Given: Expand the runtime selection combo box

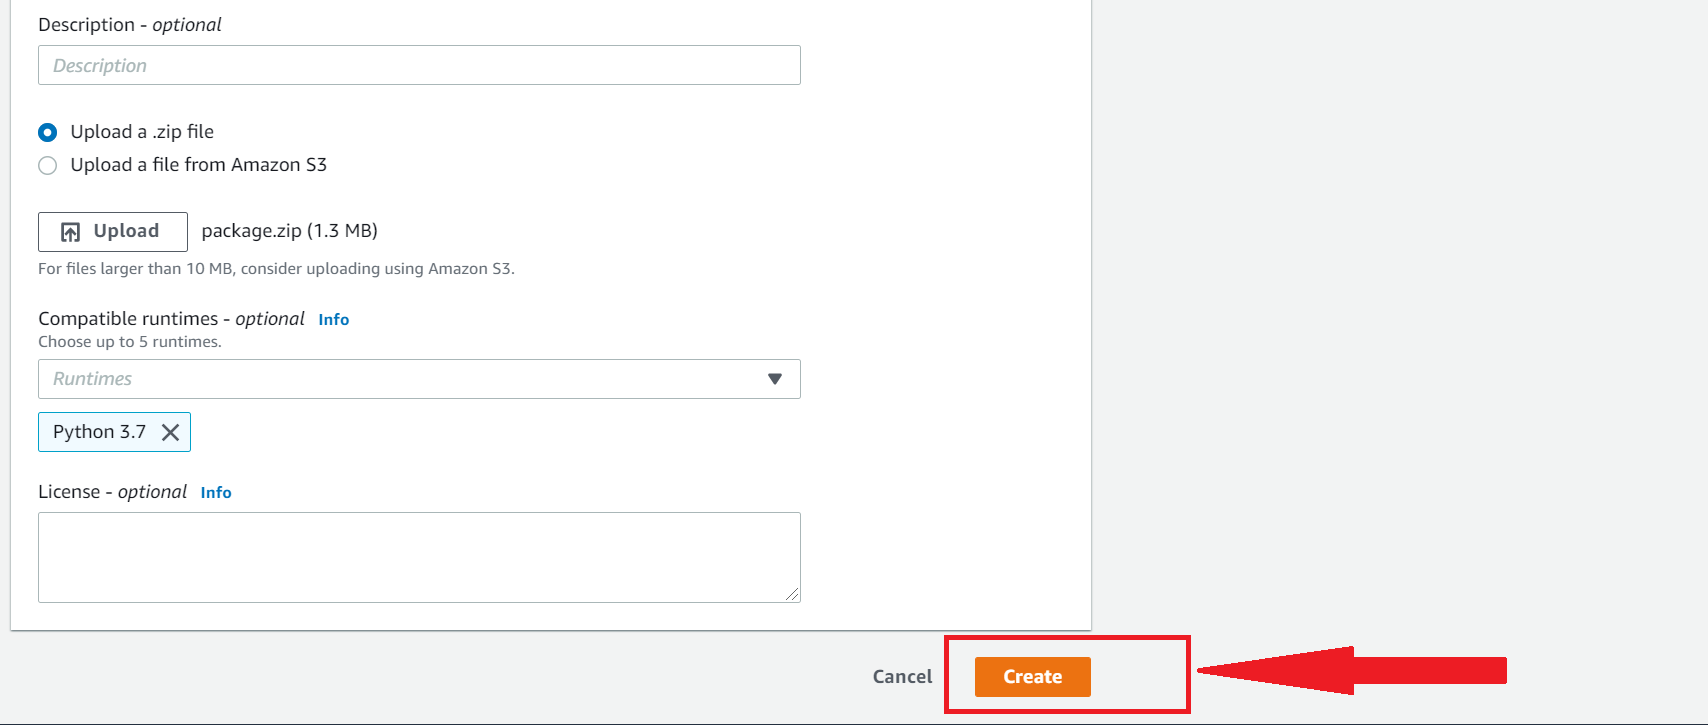Looking at the screenshot, I should tap(419, 379).
